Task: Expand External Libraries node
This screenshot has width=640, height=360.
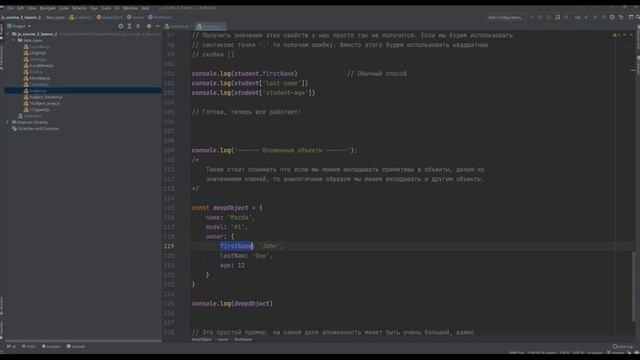Action: pyautogui.click(x=8, y=122)
